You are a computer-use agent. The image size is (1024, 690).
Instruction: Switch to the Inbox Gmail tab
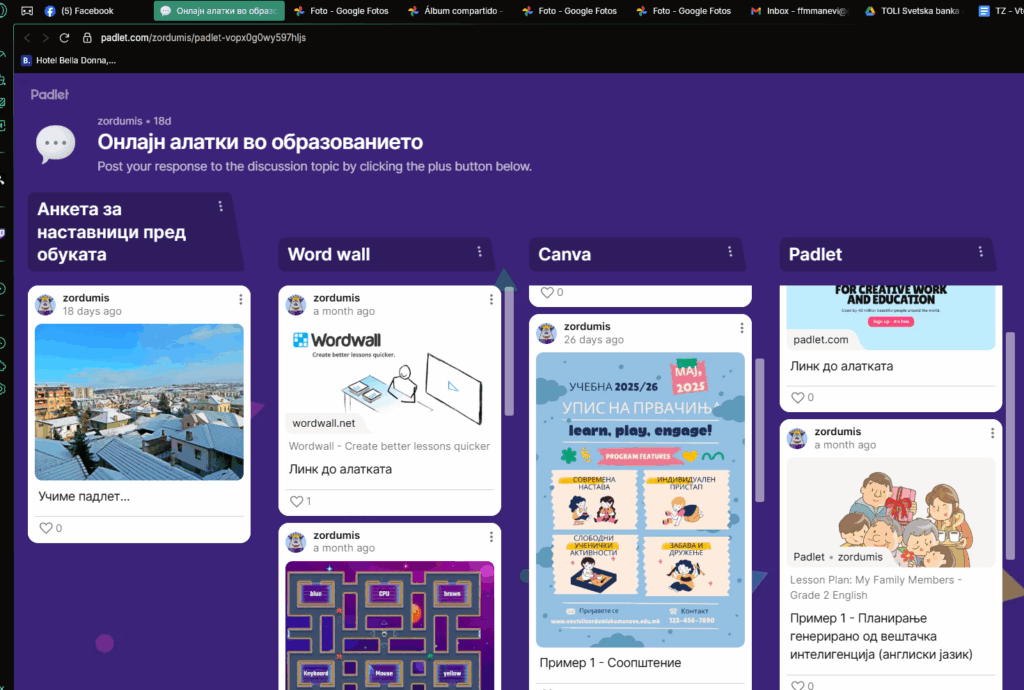coord(799,11)
